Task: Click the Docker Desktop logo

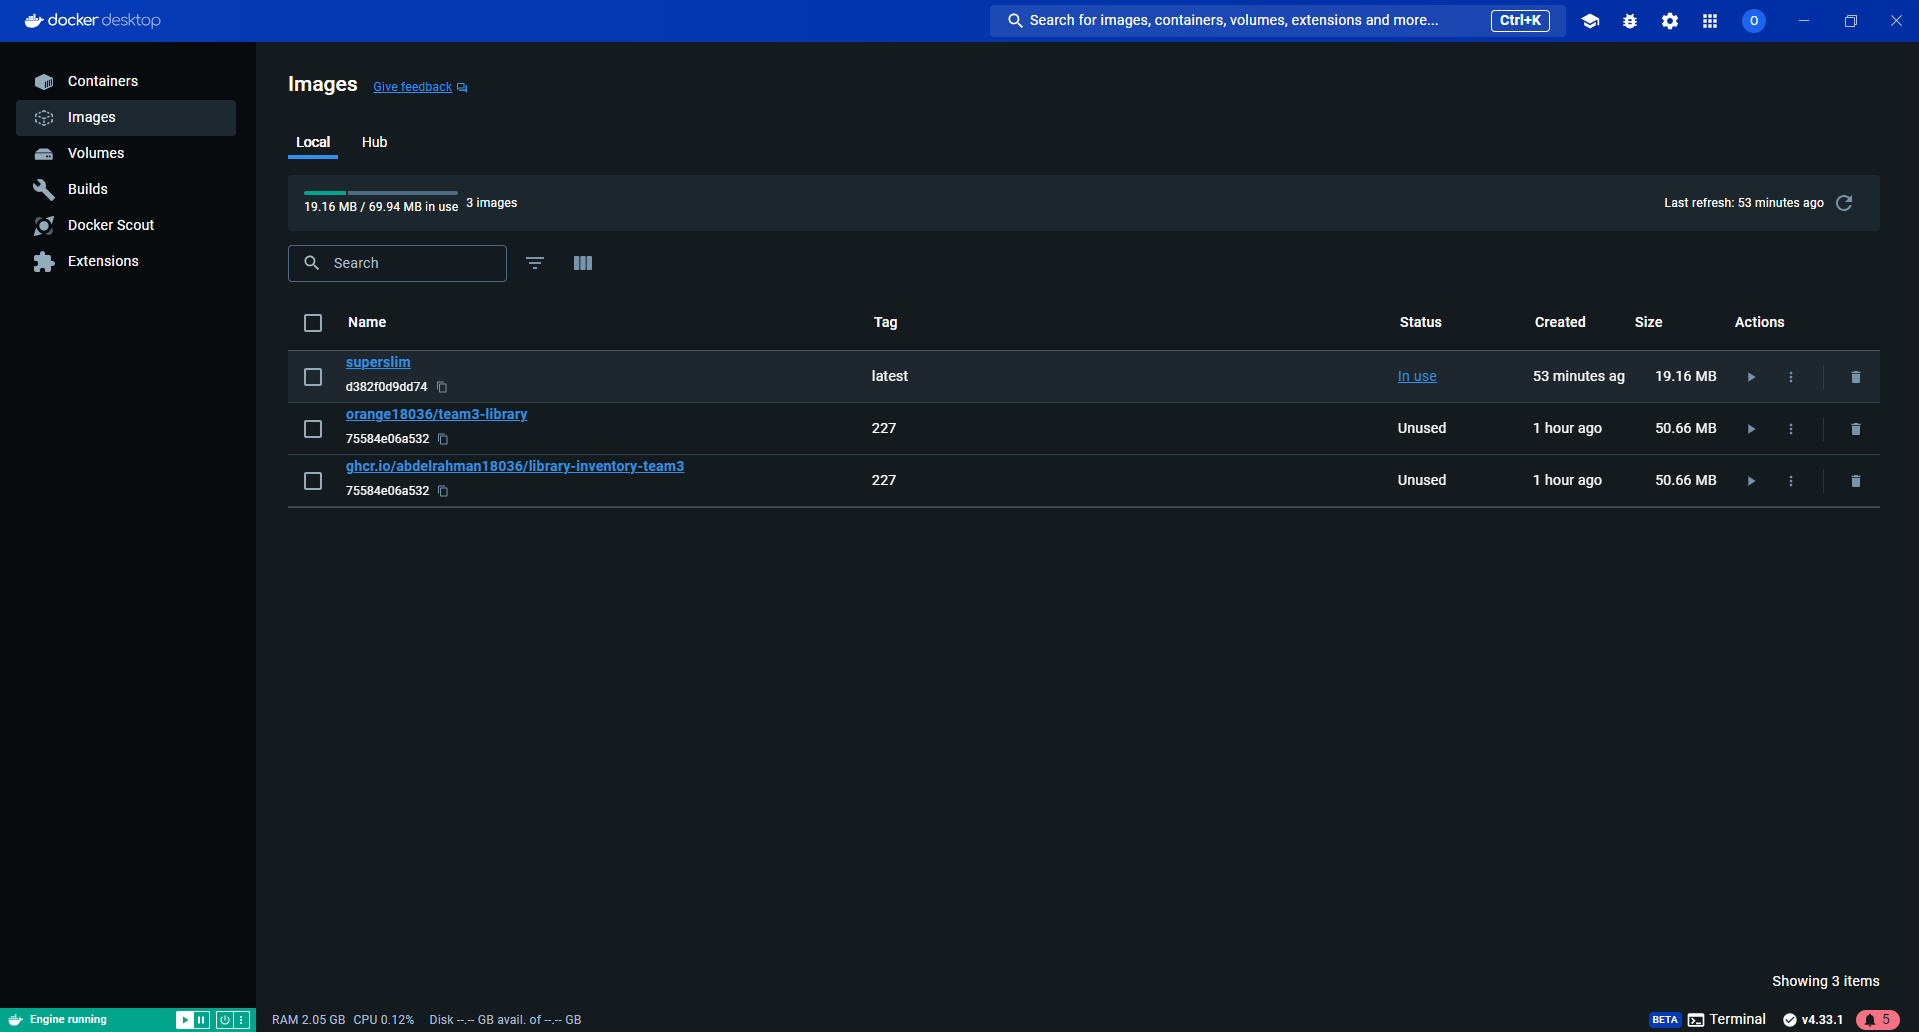Action: 92,21
